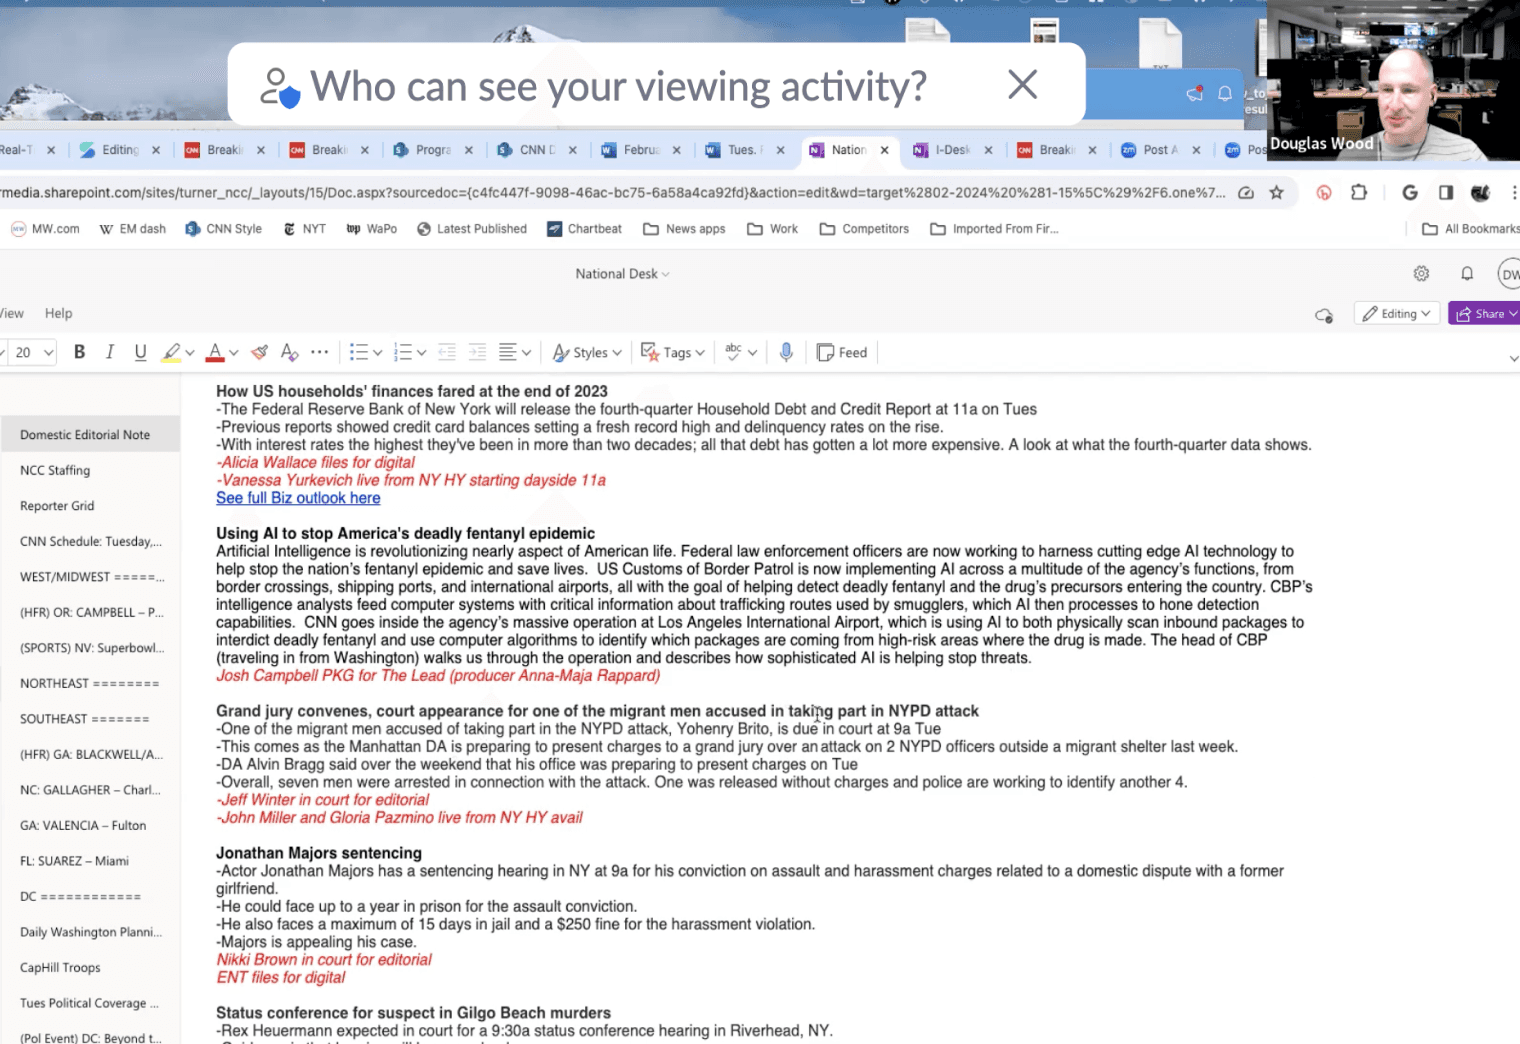Decrease indent of paragraph
The image size is (1520, 1044).
coord(447,352)
